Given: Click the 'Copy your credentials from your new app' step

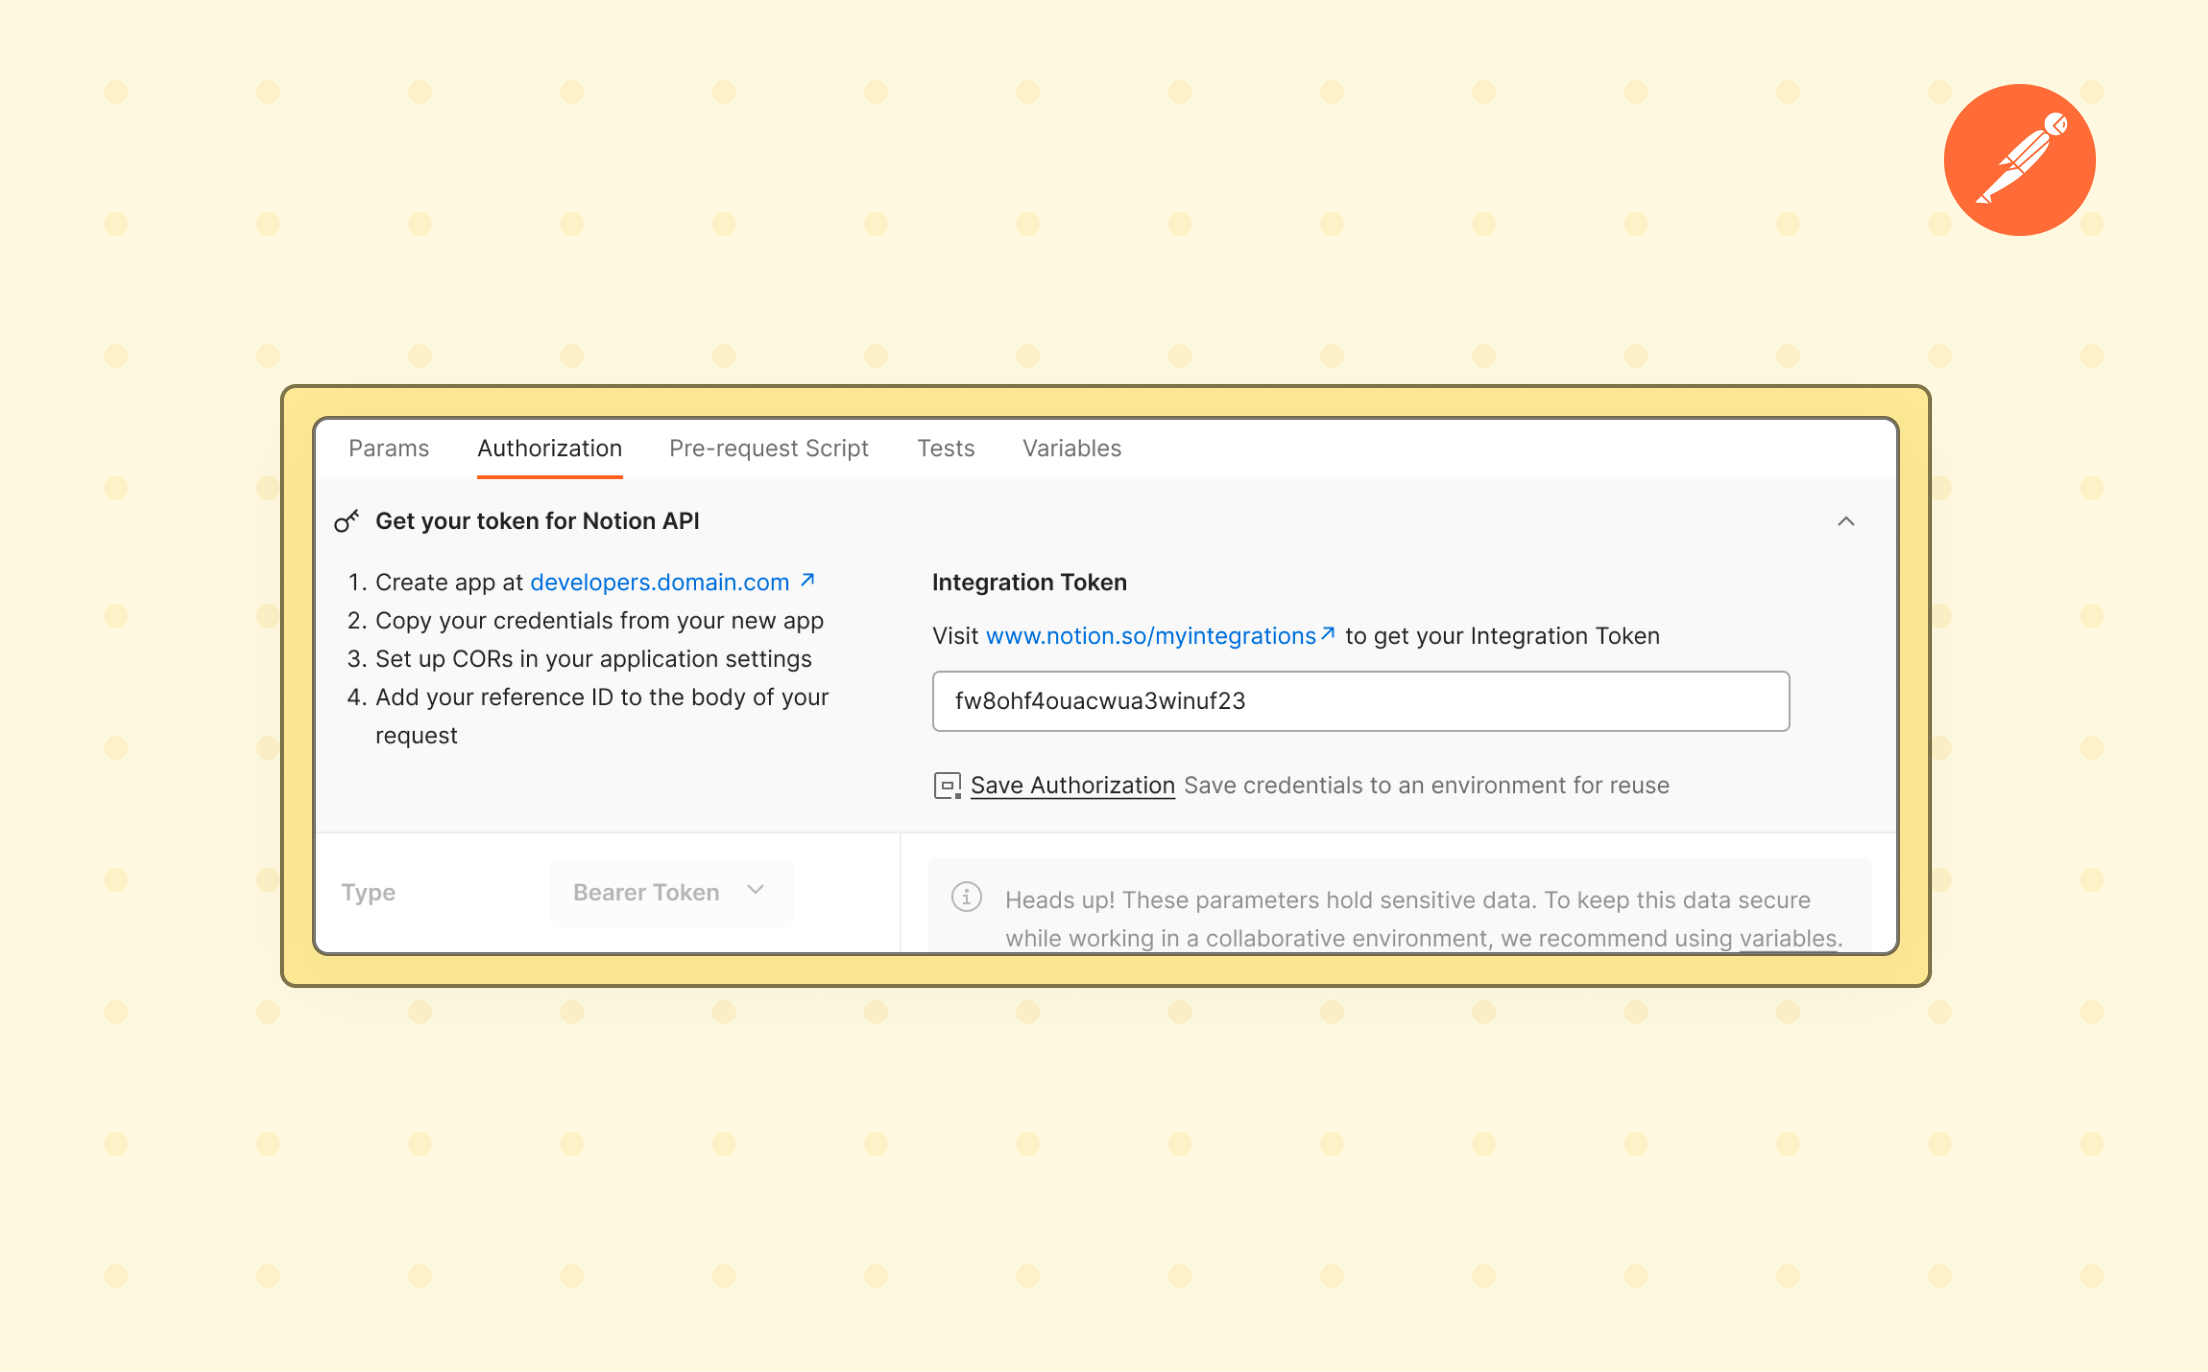Looking at the screenshot, I should [x=599, y=621].
